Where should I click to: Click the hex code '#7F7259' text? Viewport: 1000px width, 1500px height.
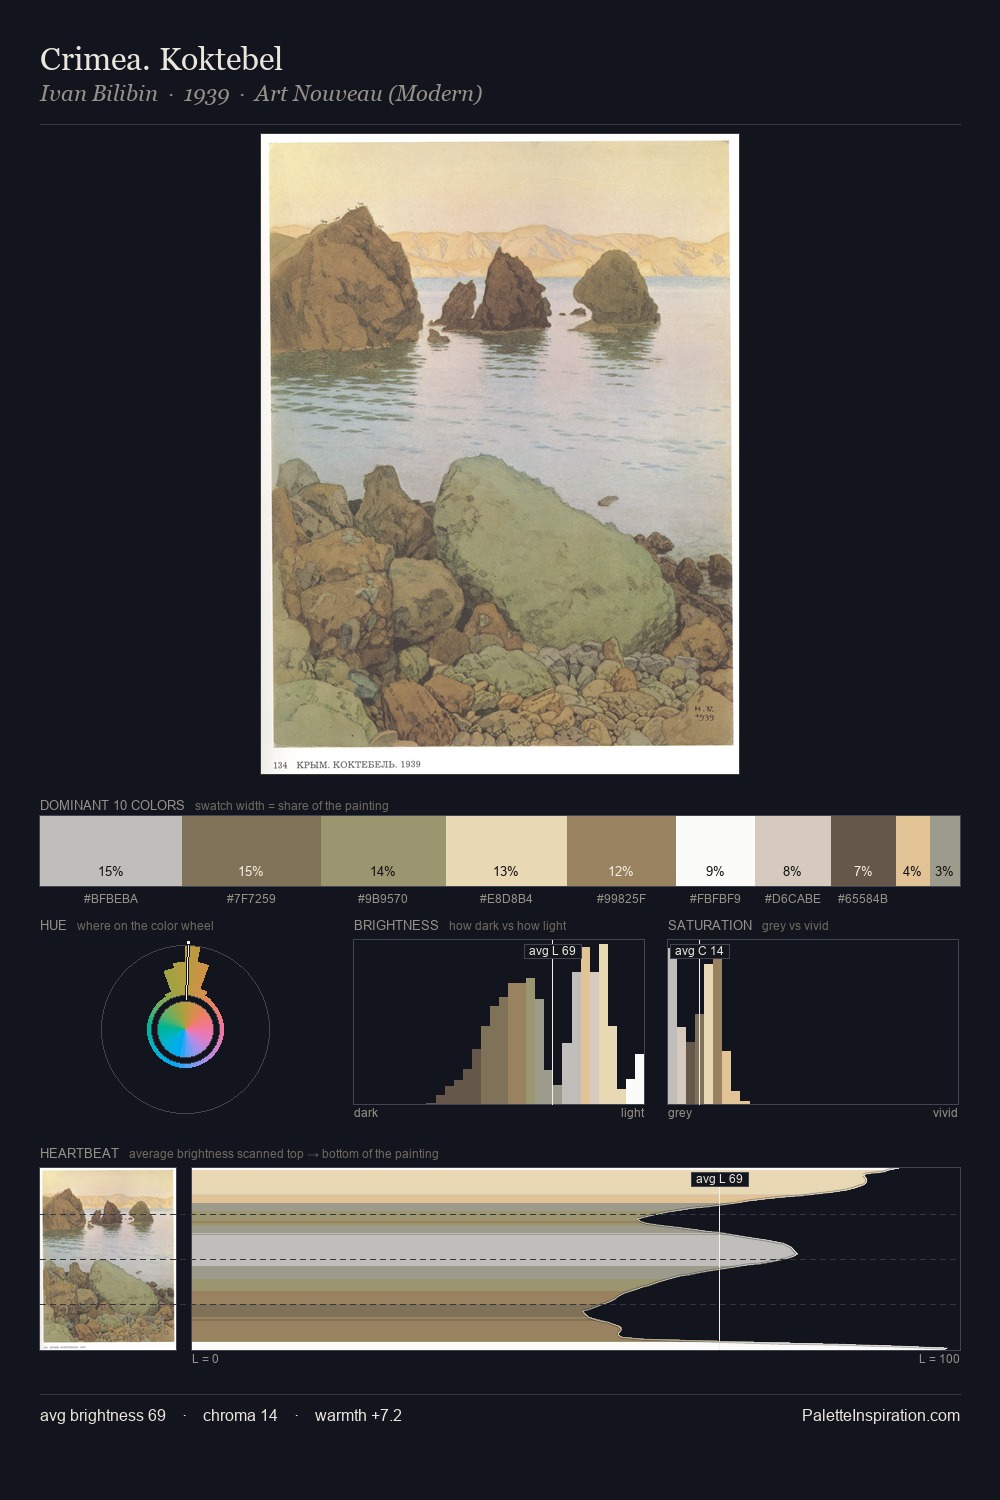(x=251, y=899)
